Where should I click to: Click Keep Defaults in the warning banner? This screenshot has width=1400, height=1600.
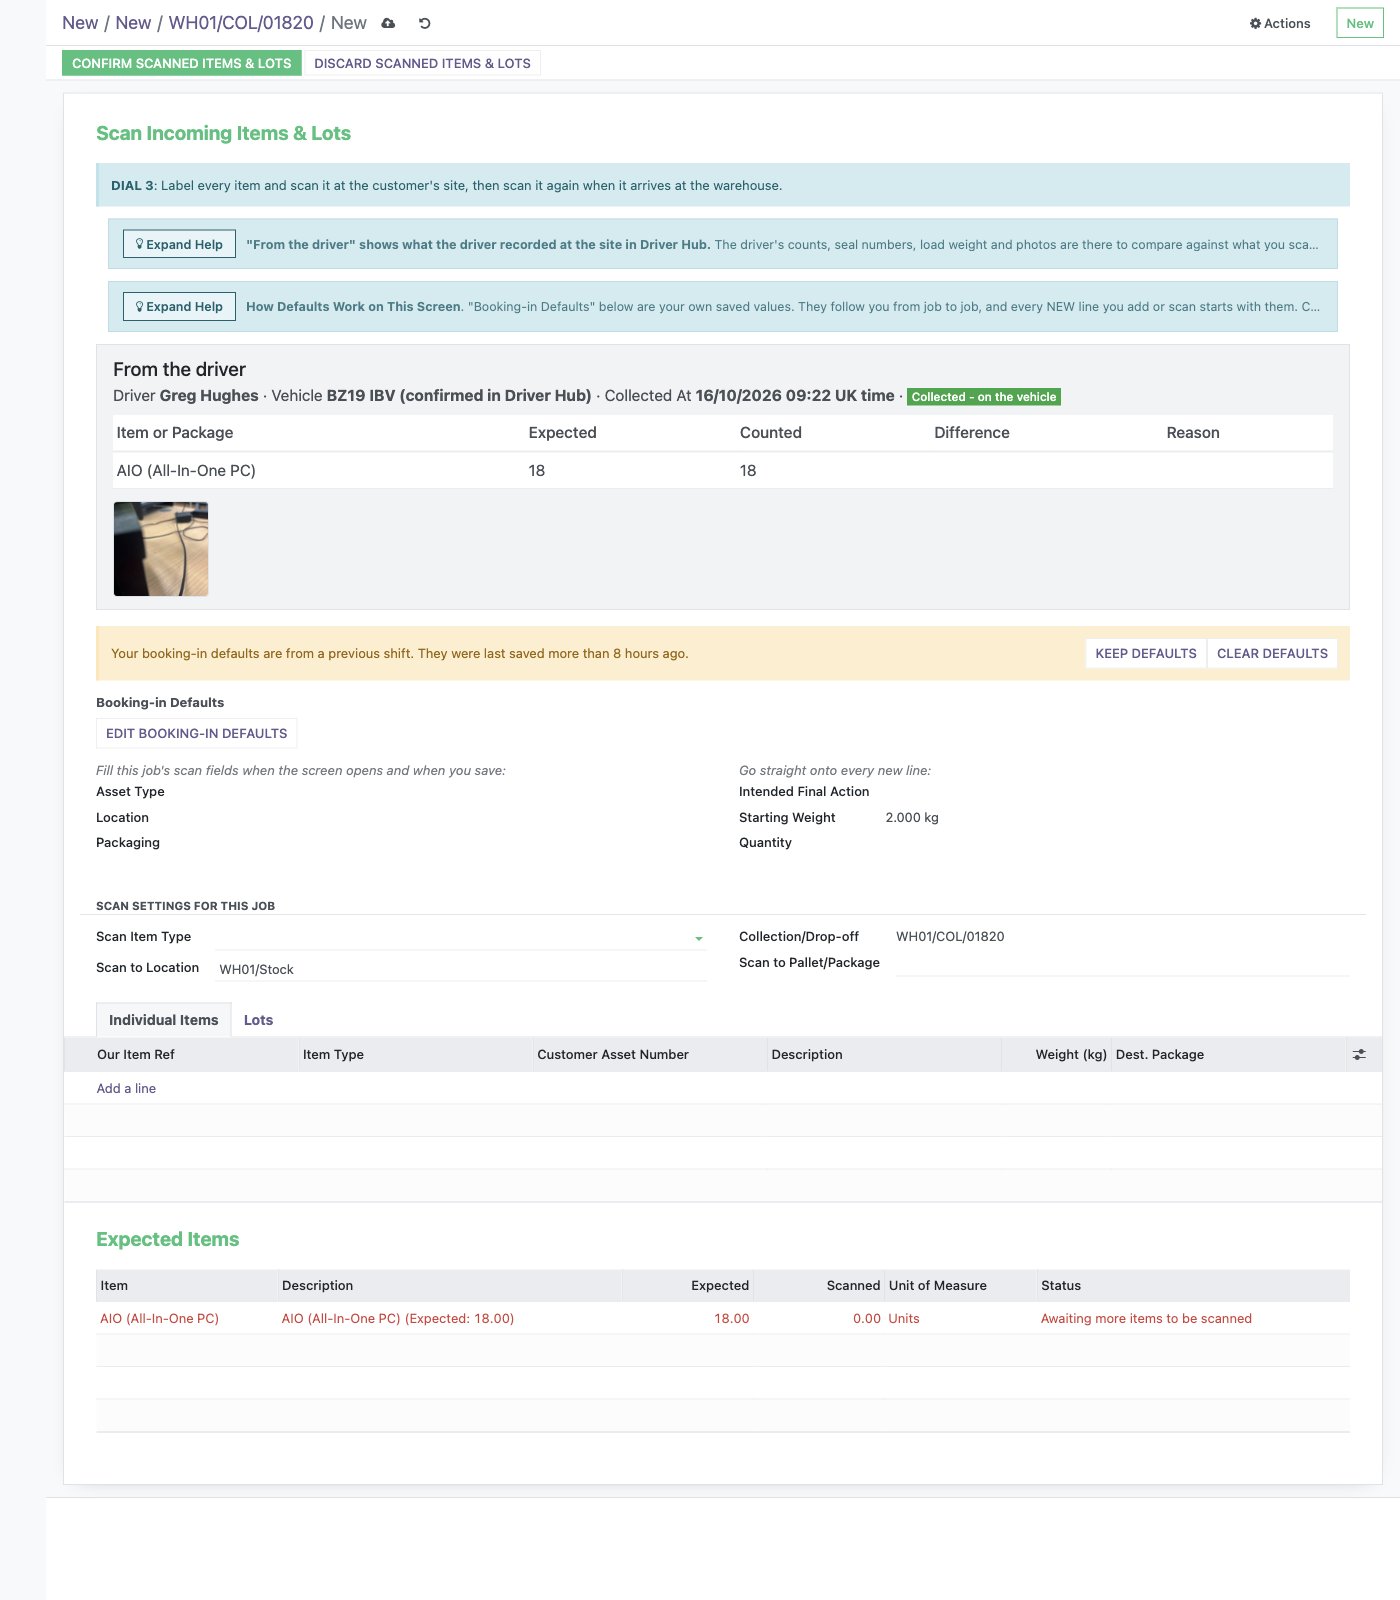click(x=1146, y=653)
